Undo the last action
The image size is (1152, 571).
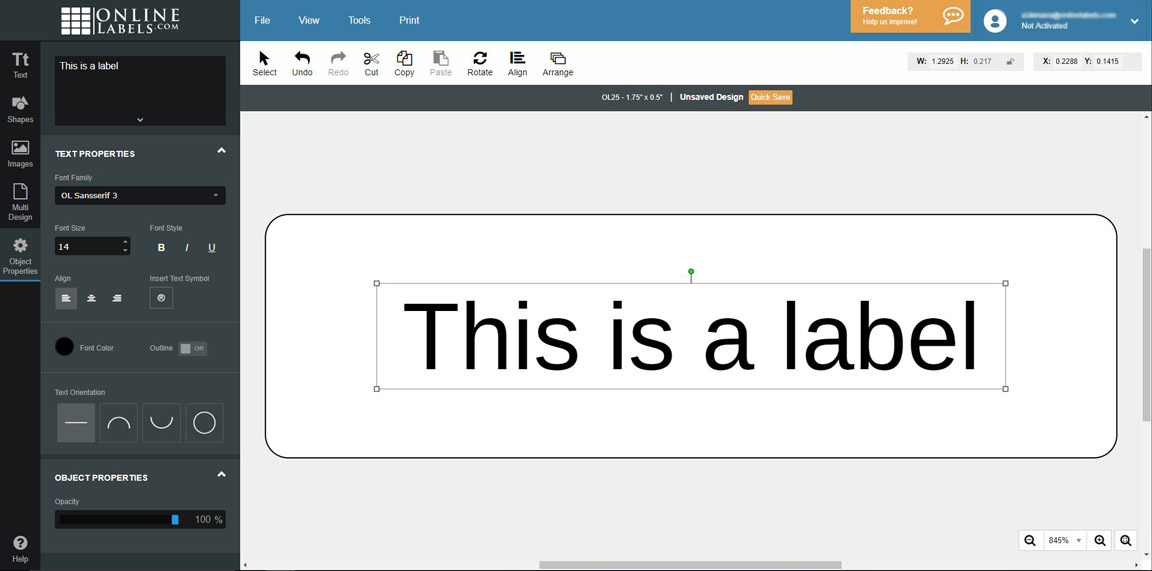tap(302, 63)
